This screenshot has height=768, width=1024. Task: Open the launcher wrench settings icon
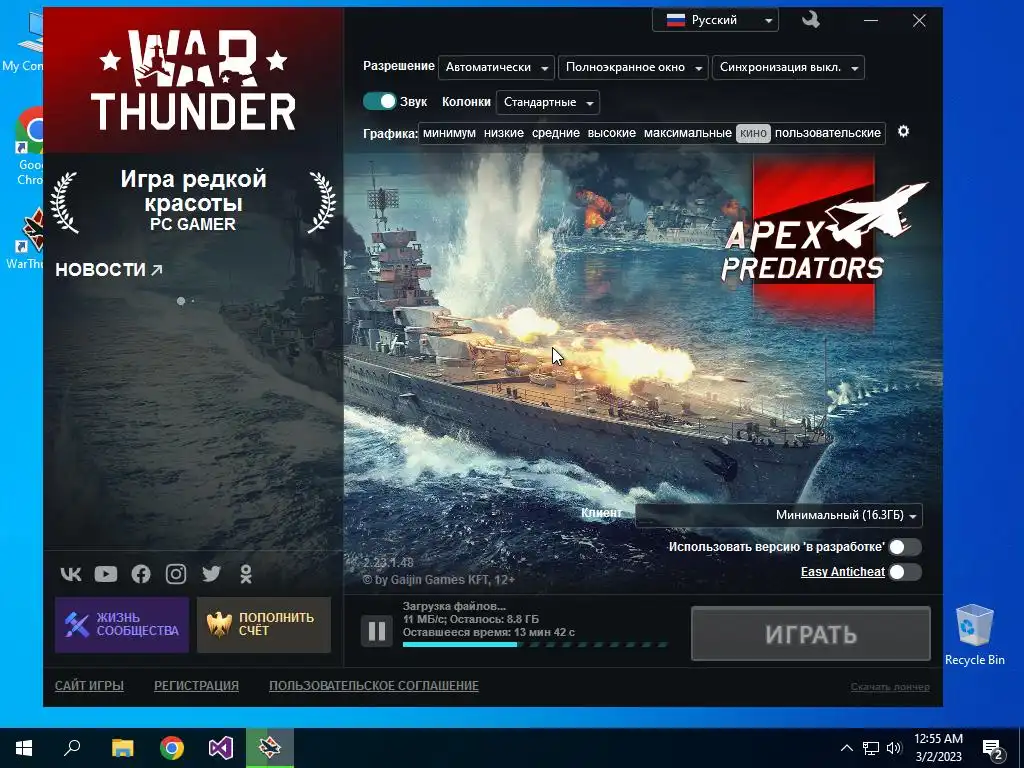(810, 20)
